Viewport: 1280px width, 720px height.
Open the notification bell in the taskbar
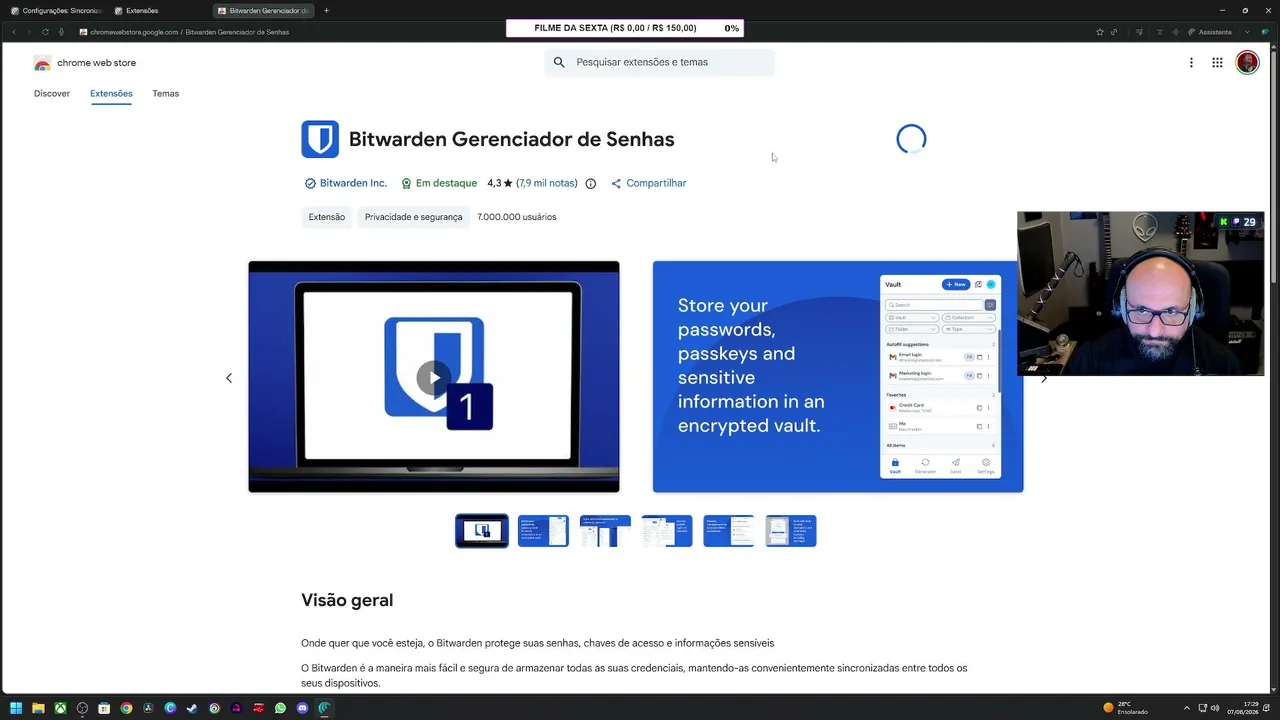click(1268, 708)
